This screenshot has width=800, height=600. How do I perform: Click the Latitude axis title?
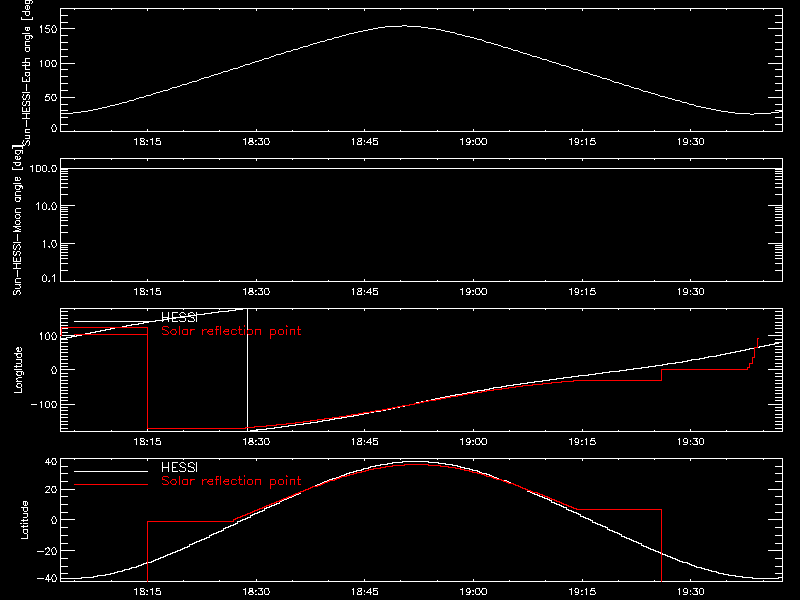click(x=24, y=520)
